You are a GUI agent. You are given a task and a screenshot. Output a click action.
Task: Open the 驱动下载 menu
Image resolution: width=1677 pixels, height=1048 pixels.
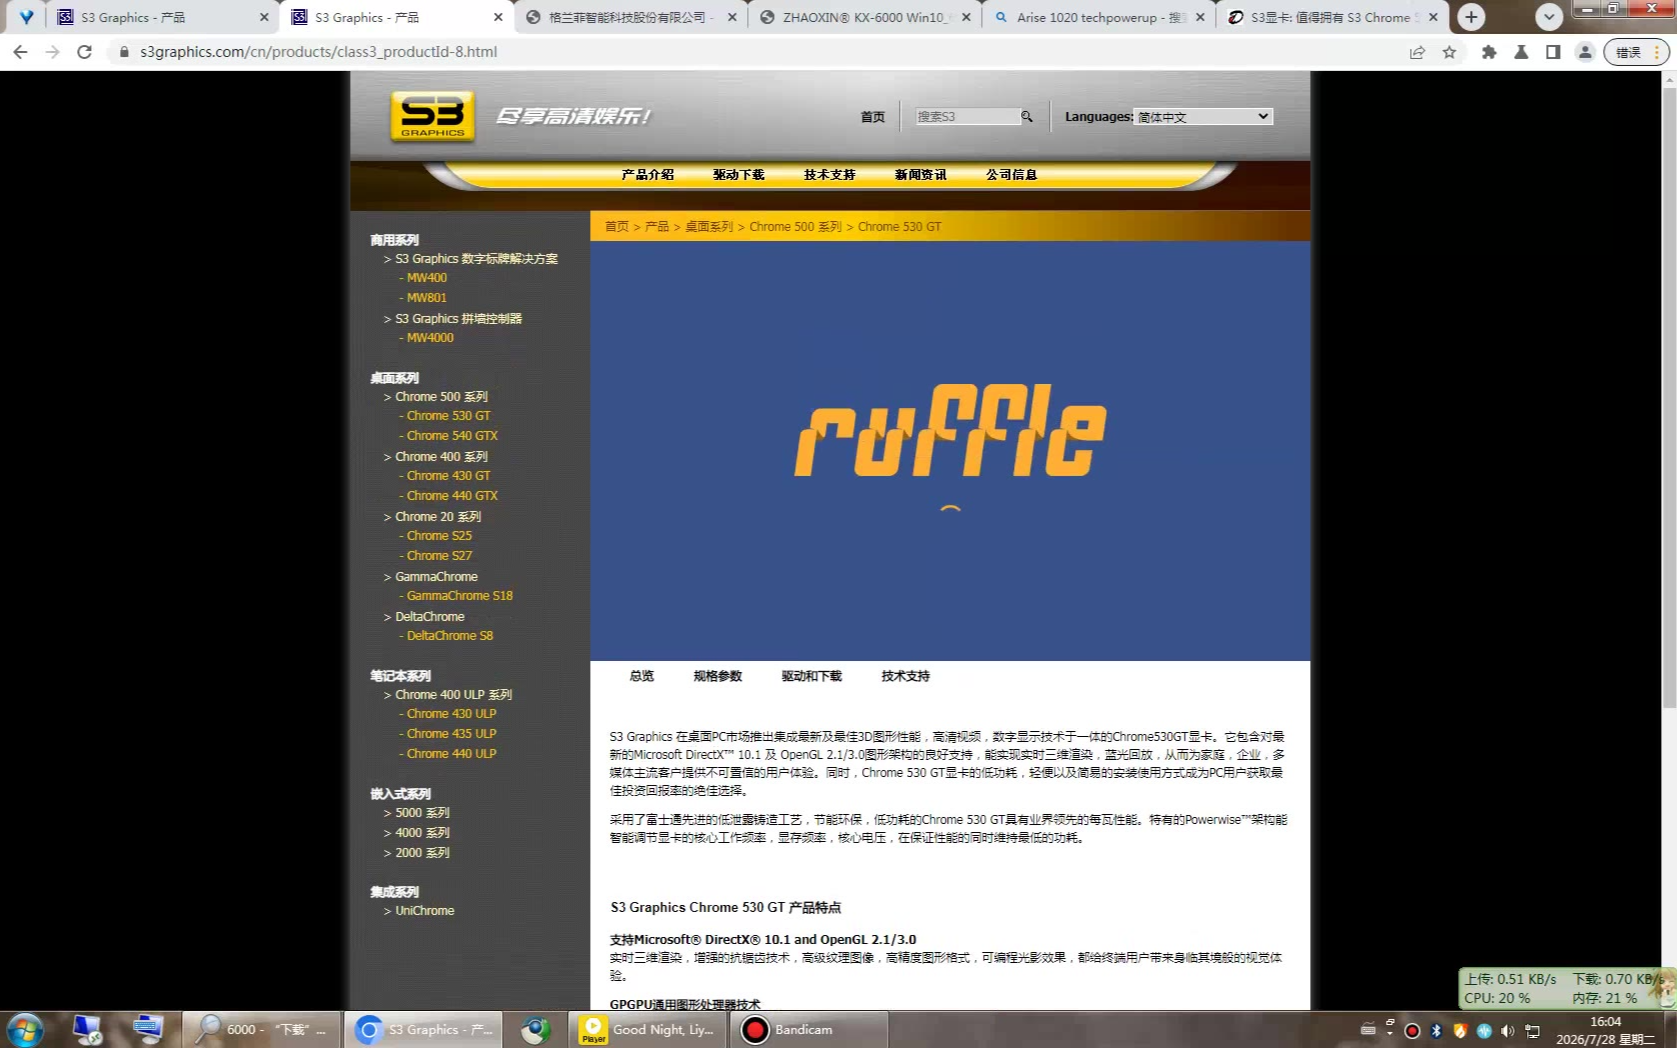point(739,174)
